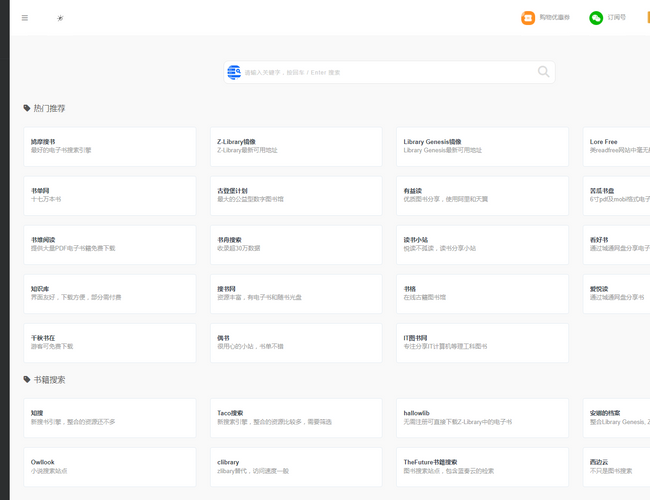This screenshot has height=500, width=650.
Task: Open the green WeChat 订阅号 link
Action: point(607,18)
